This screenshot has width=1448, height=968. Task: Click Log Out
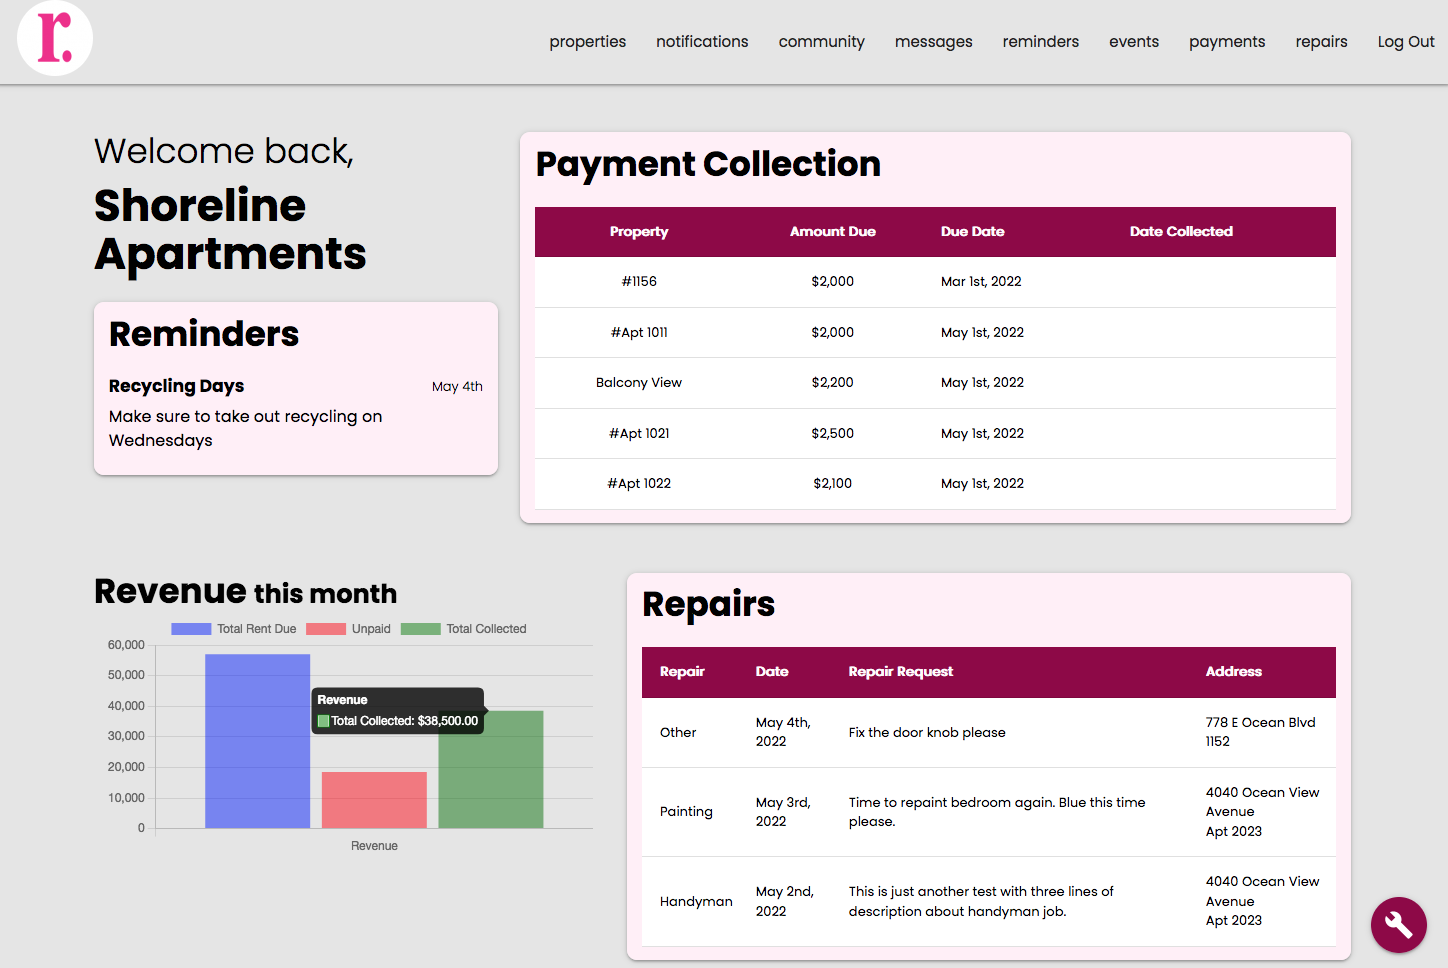point(1405,42)
